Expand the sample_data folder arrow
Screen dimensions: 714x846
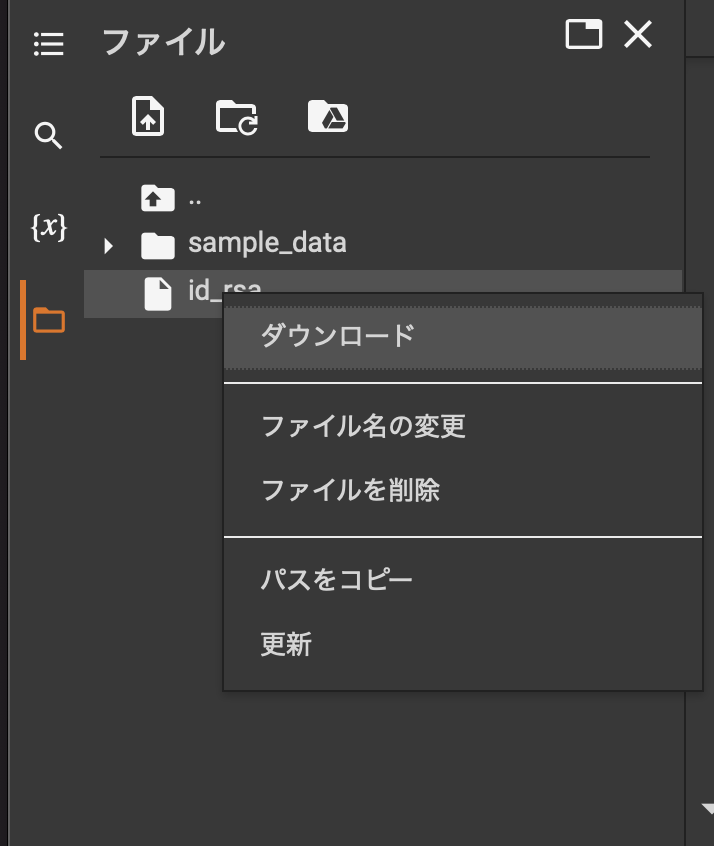click(109, 245)
